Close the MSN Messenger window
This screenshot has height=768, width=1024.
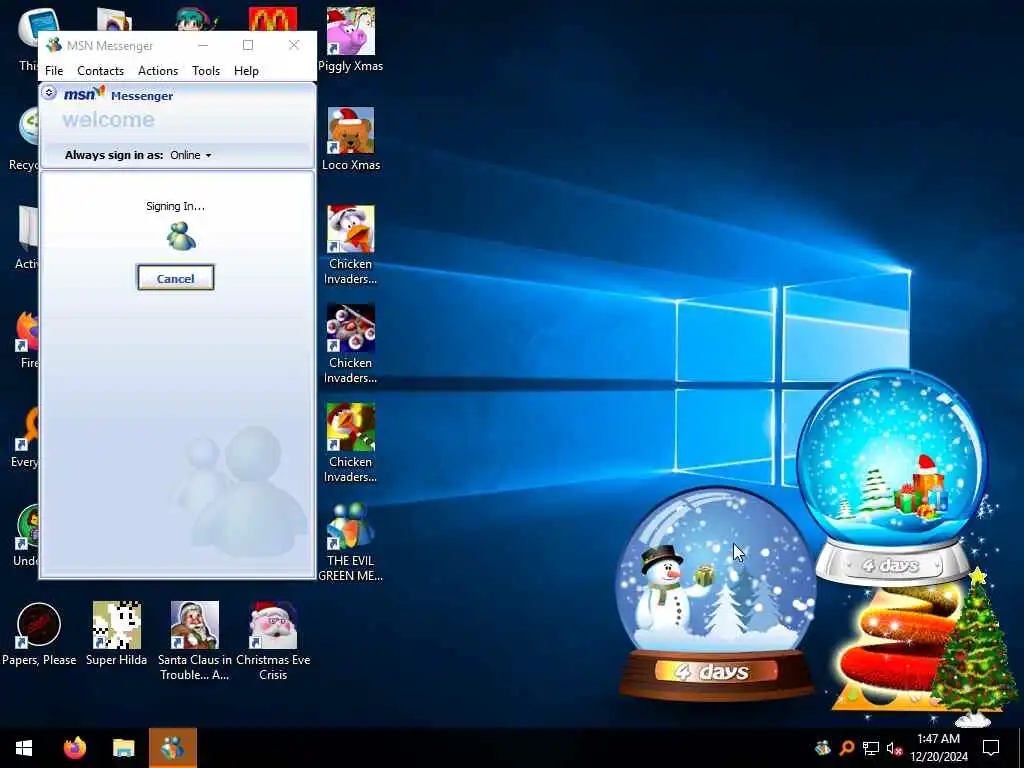coord(294,45)
